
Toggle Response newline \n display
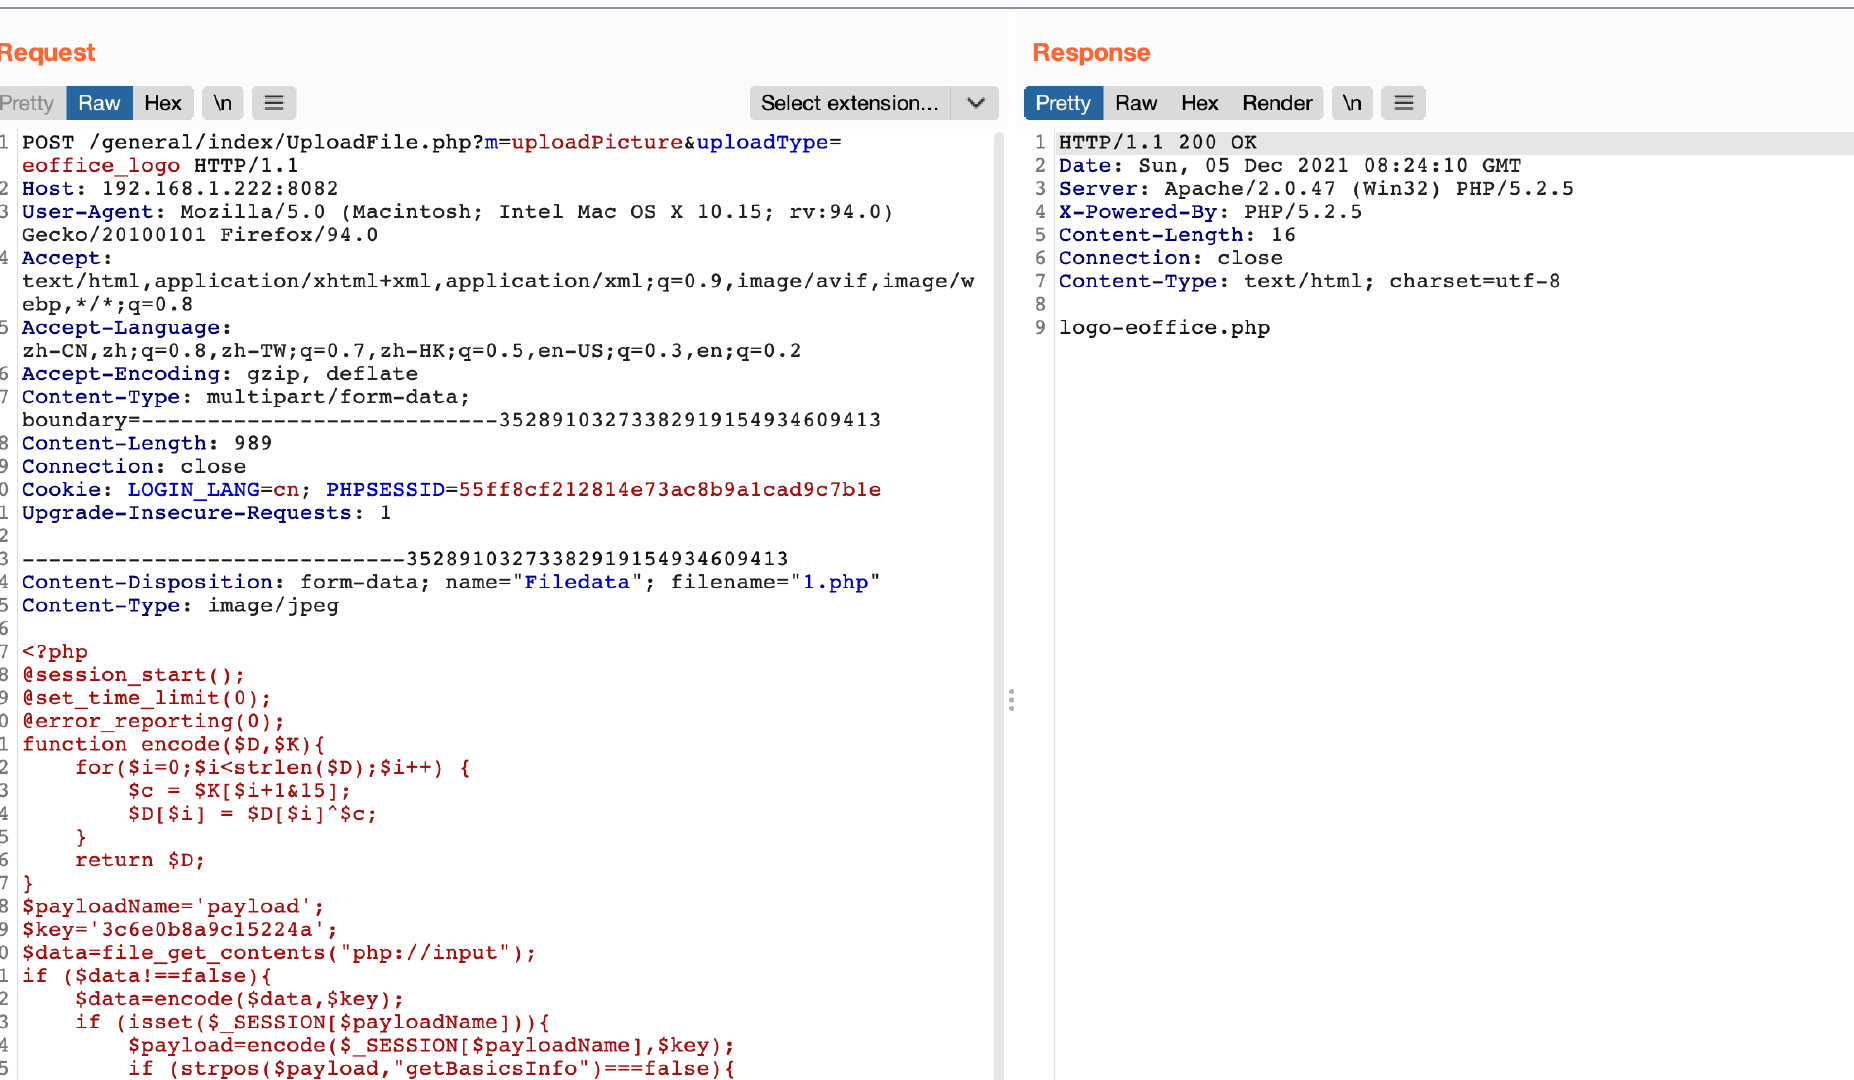click(1352, 103)
